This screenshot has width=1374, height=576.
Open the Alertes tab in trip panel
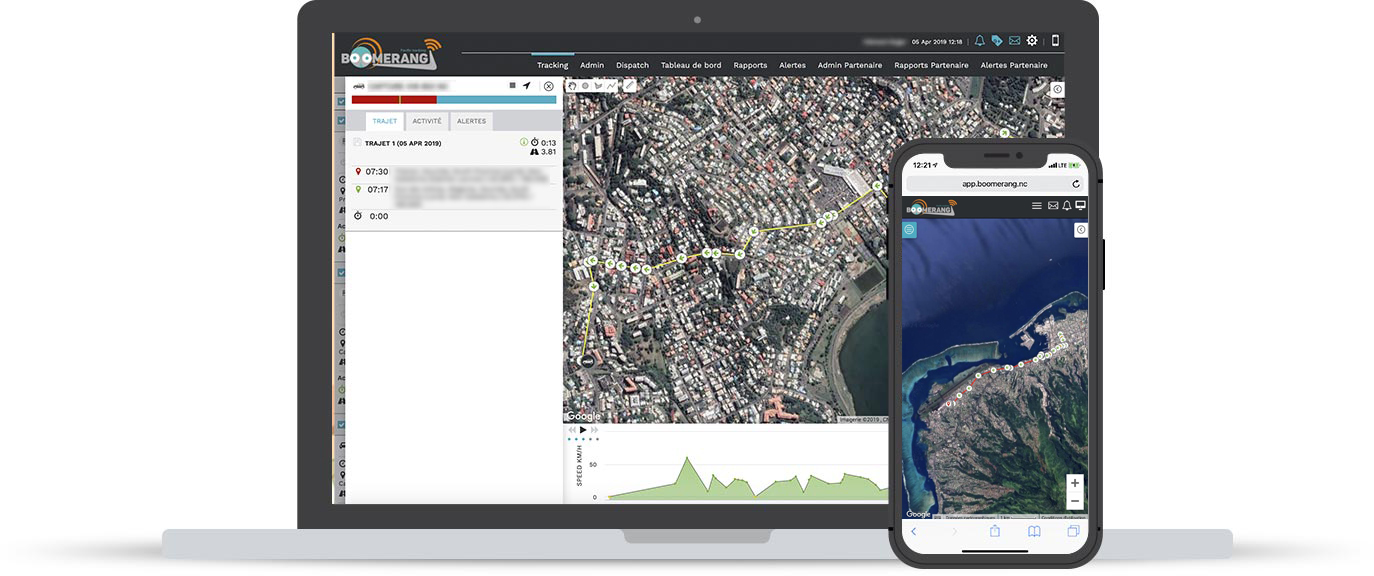click(471, 121)
